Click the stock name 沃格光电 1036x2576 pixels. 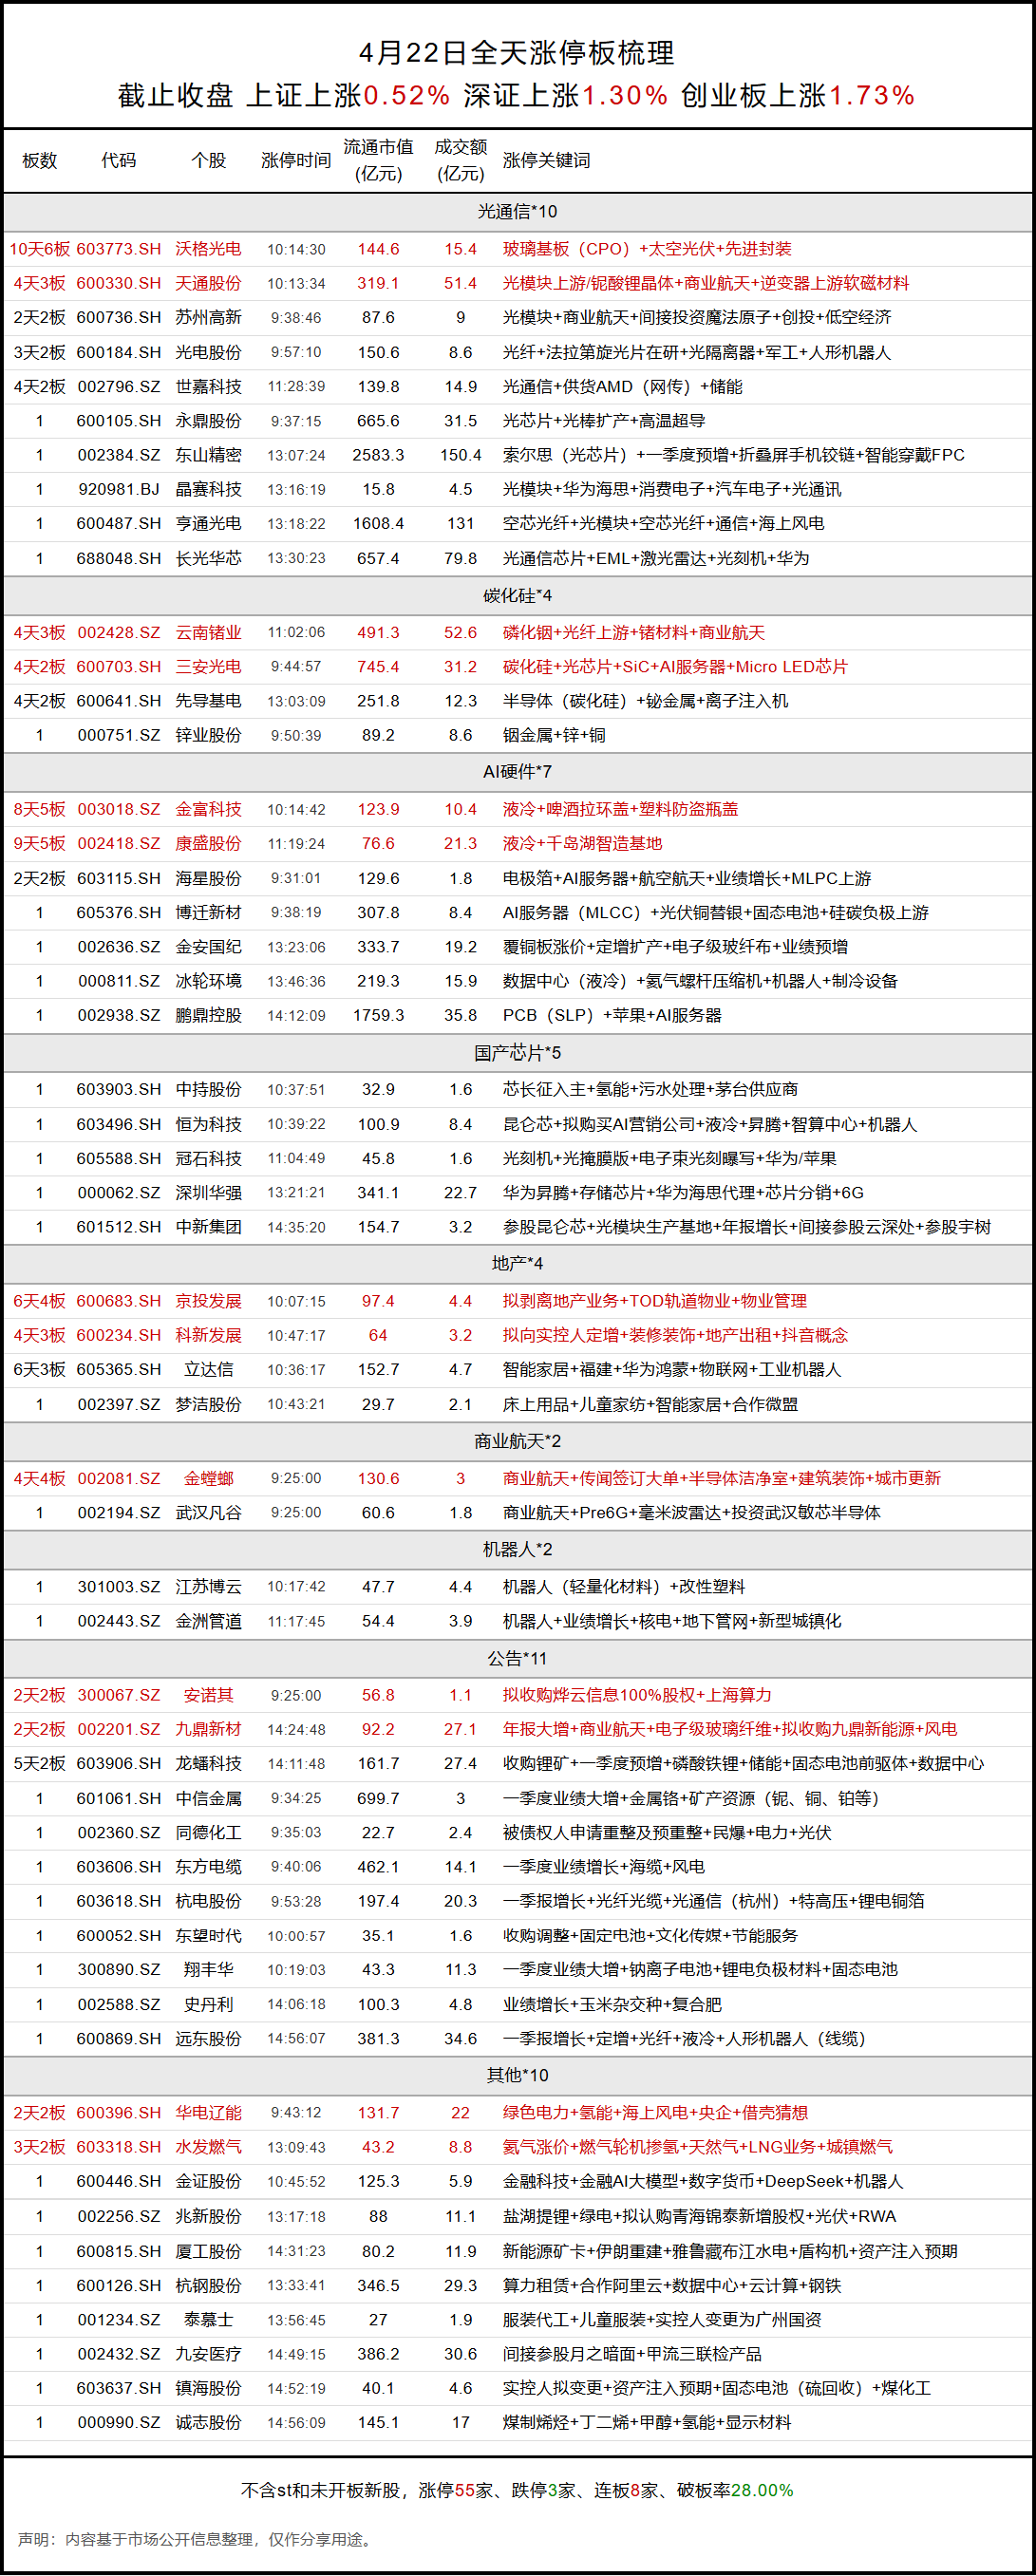click(208, 249)
